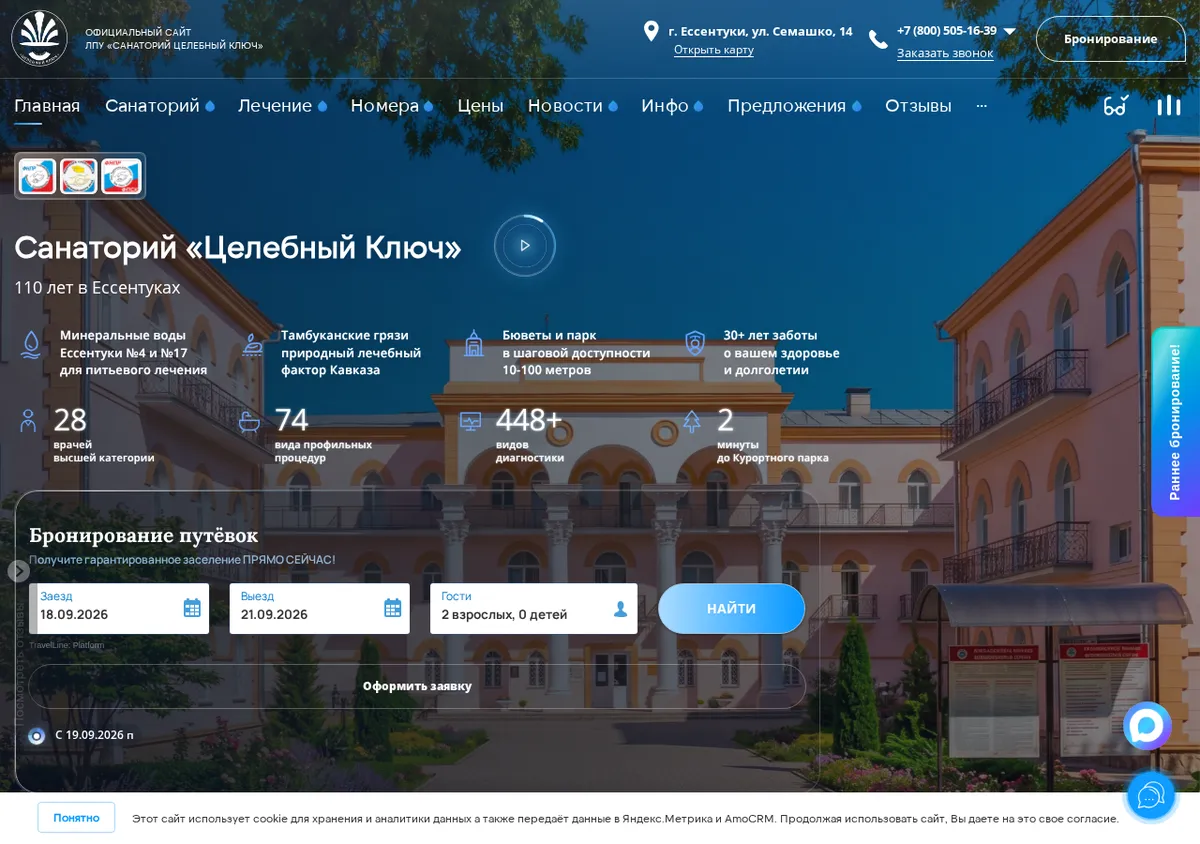This screenshot has height=844, width=1200.
Task: Open the Цены menu item
Action: (480, 106)
